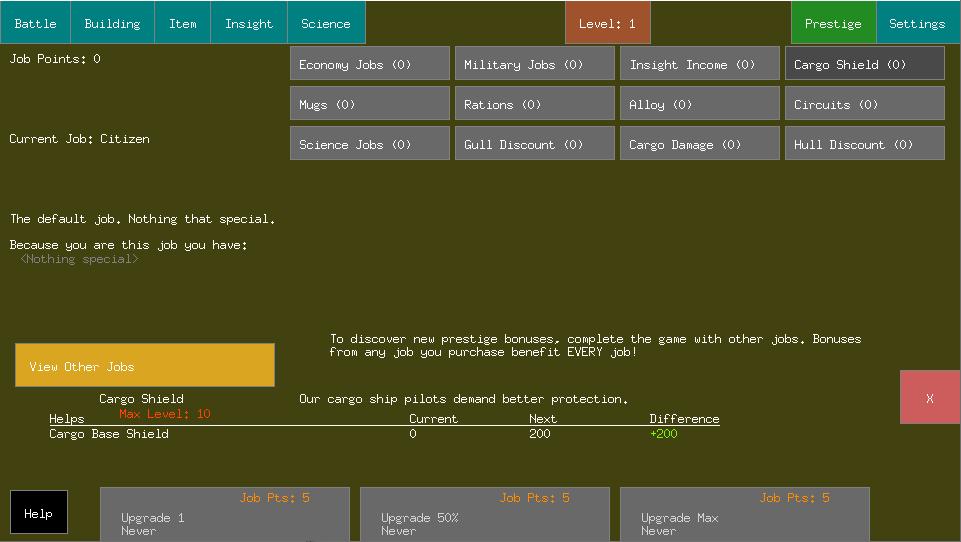Screen dimensions: 961x542
Task: Open Gull Discount bonus details
Action: [534, 143]
